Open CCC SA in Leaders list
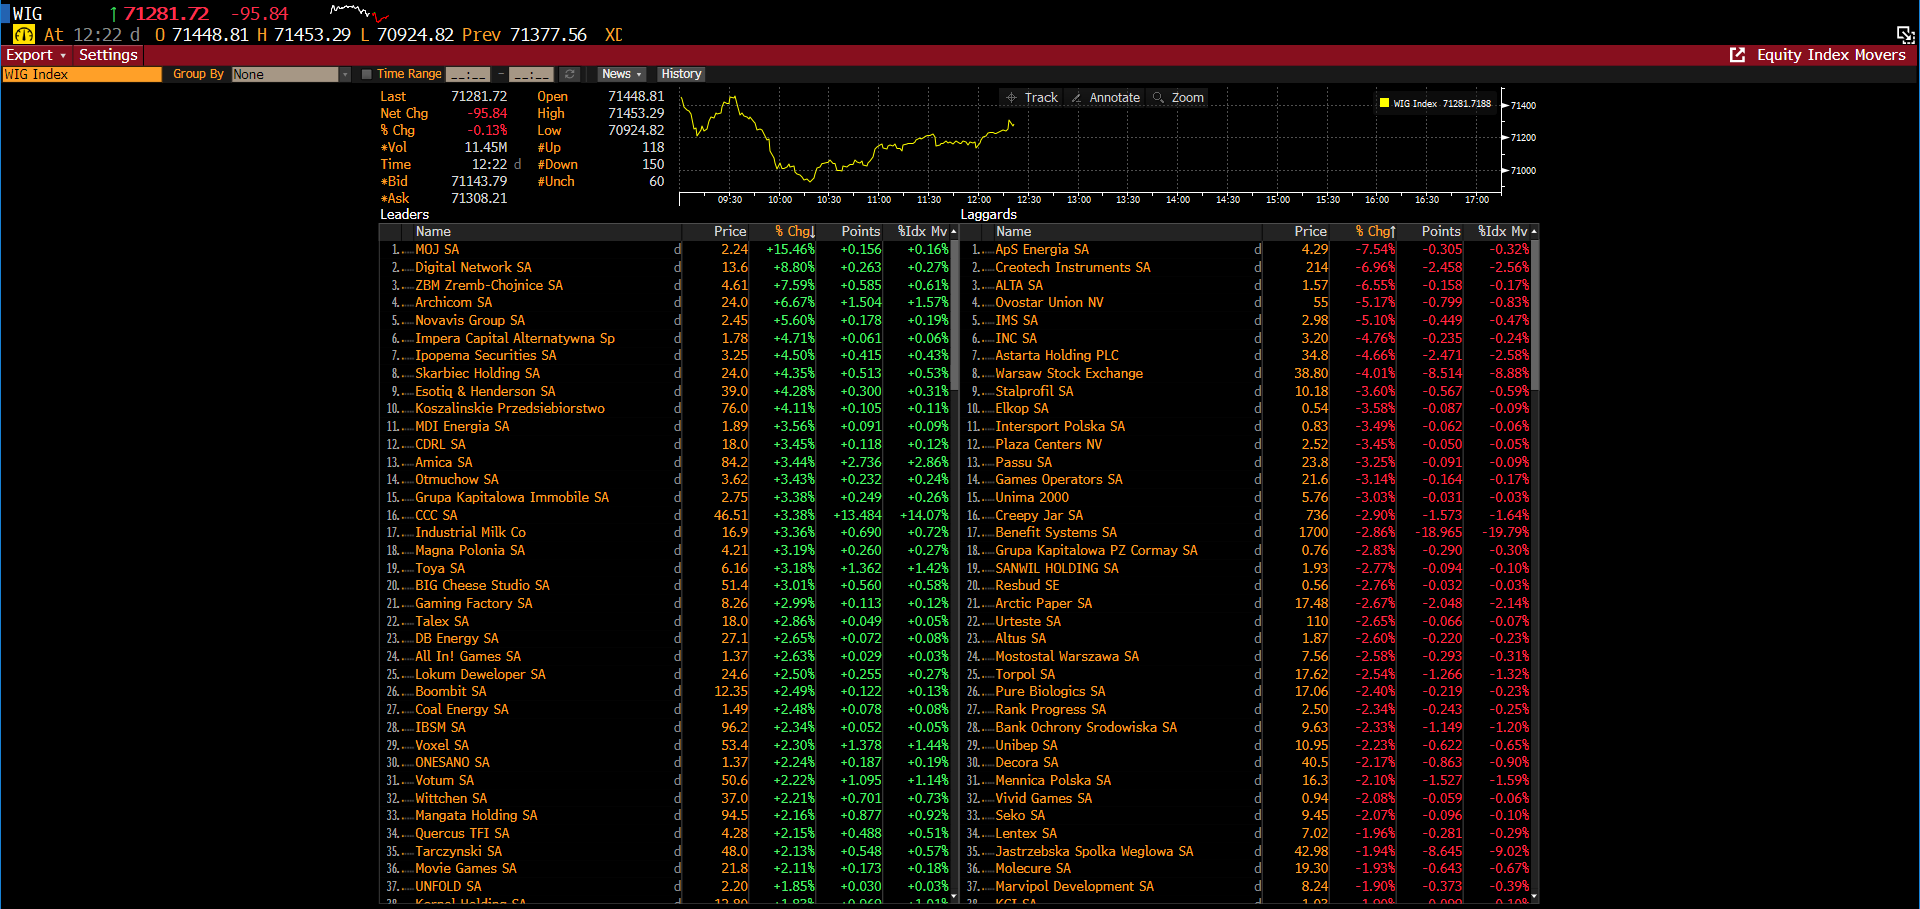The height and width of the screenshot is (909, 1920). (x=436, y=515)
